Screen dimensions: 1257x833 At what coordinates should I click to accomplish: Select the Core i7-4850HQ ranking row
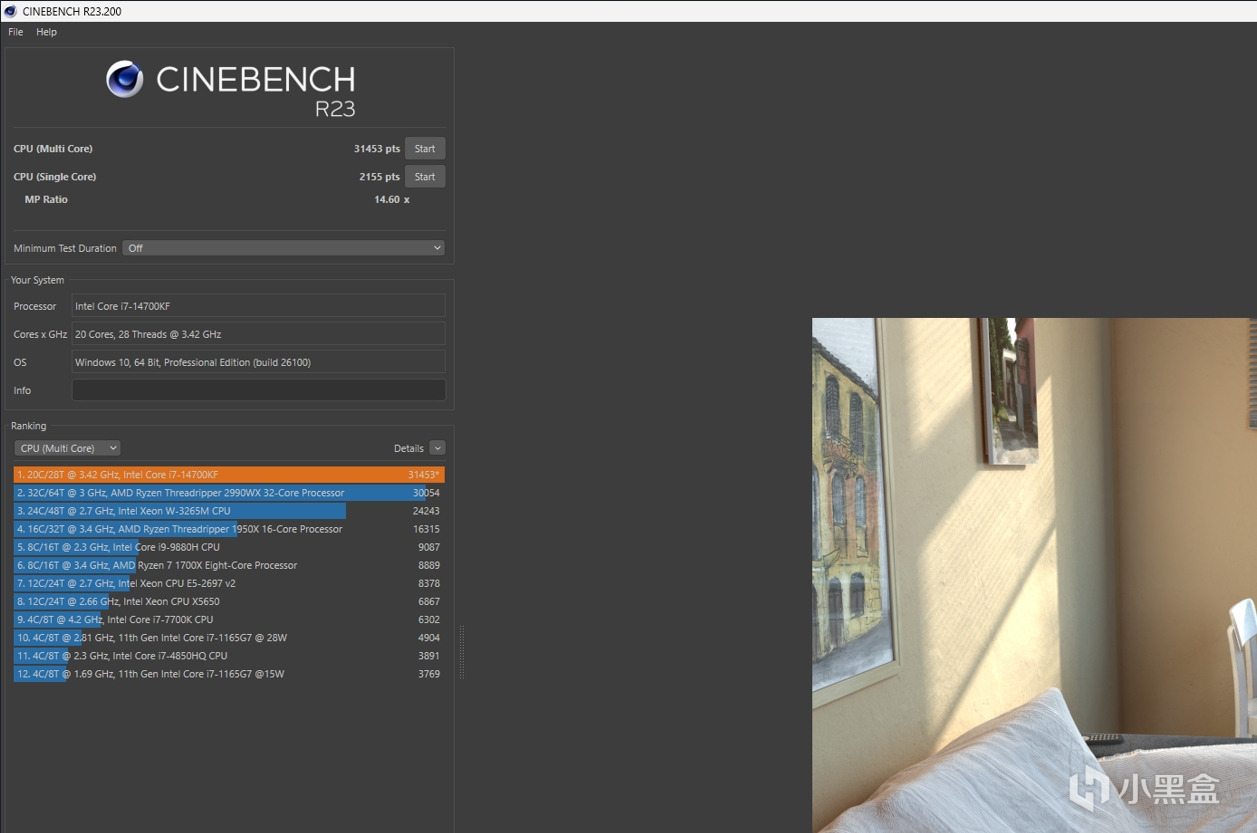(x=229, y=656)
